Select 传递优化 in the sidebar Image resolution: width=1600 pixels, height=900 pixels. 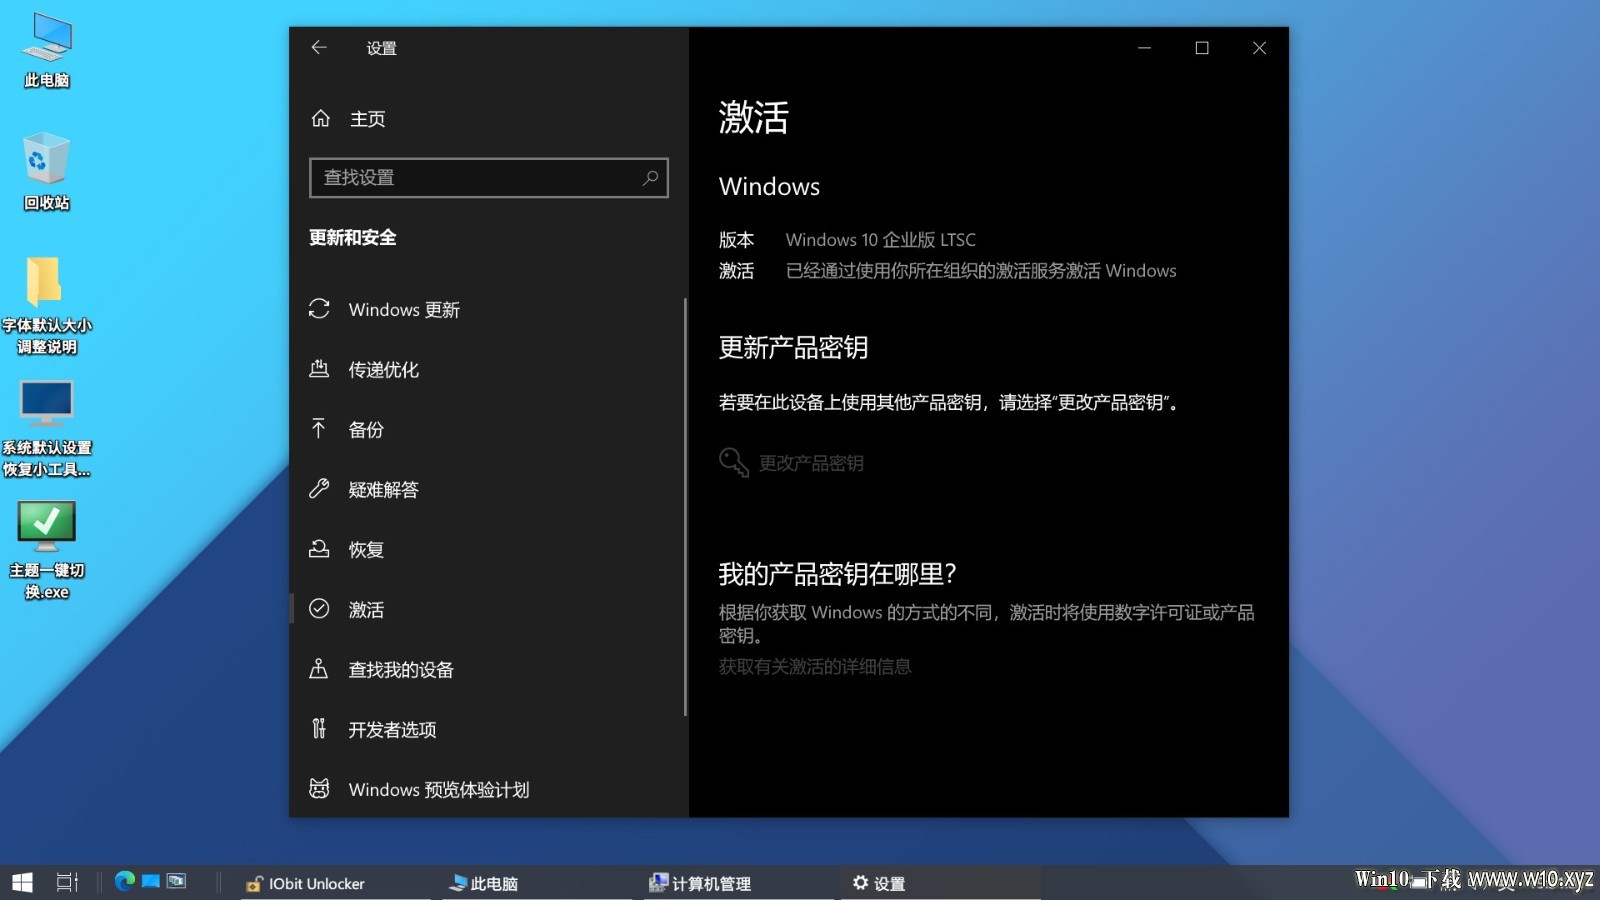(x=487, y=370)
